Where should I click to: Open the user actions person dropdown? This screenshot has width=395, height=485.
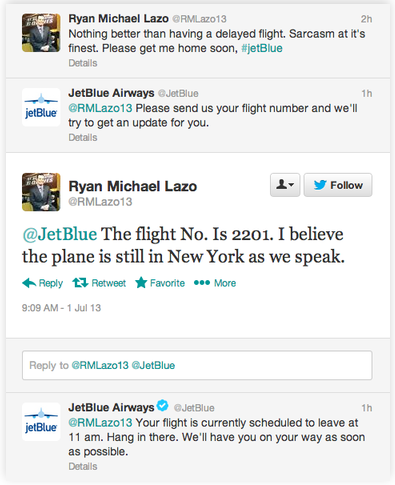(285, 185)
